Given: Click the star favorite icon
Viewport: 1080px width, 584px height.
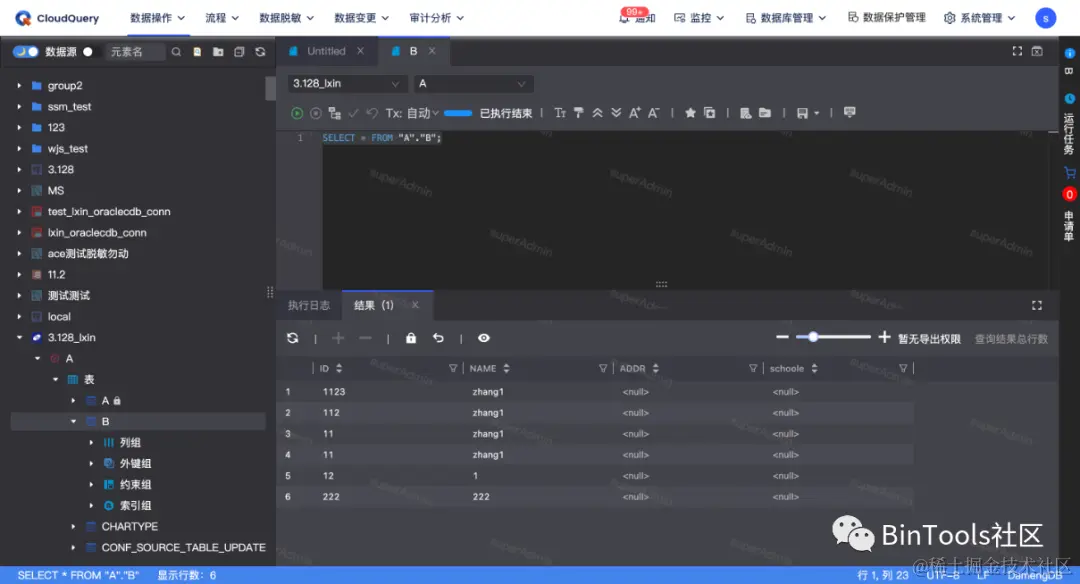Looking at the screenshot, I should (690, 113).
